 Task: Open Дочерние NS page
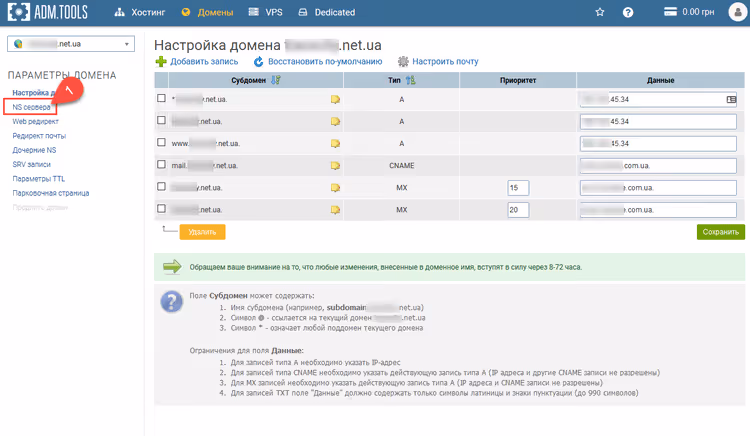pyautogui.click(x=34, y=150)
